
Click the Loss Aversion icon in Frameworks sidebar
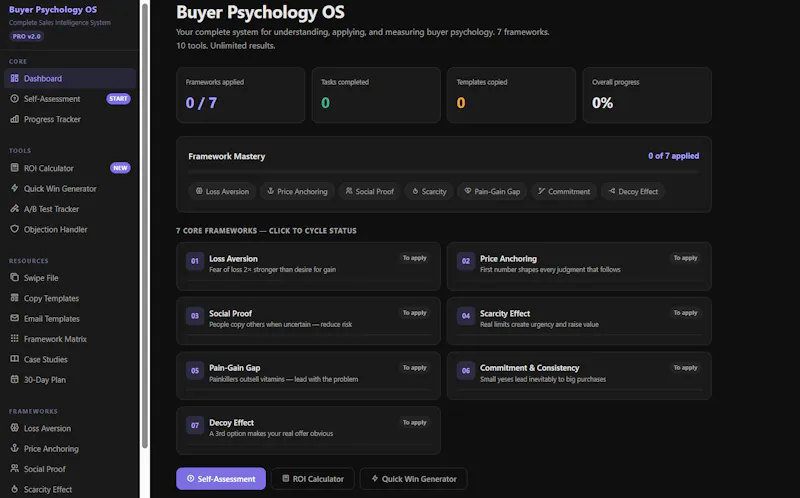[x=14, y=428]
